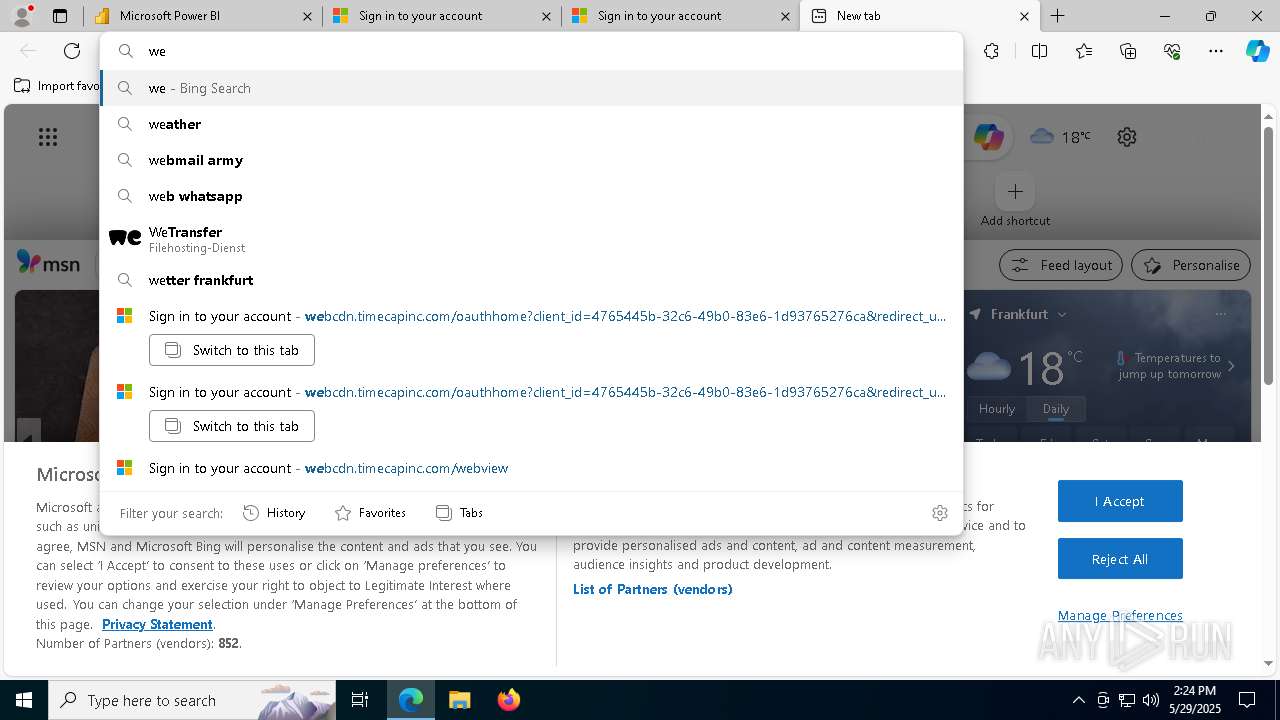Click the Feed layout button
This screenshot has height=720, width=1280.
1062,265
